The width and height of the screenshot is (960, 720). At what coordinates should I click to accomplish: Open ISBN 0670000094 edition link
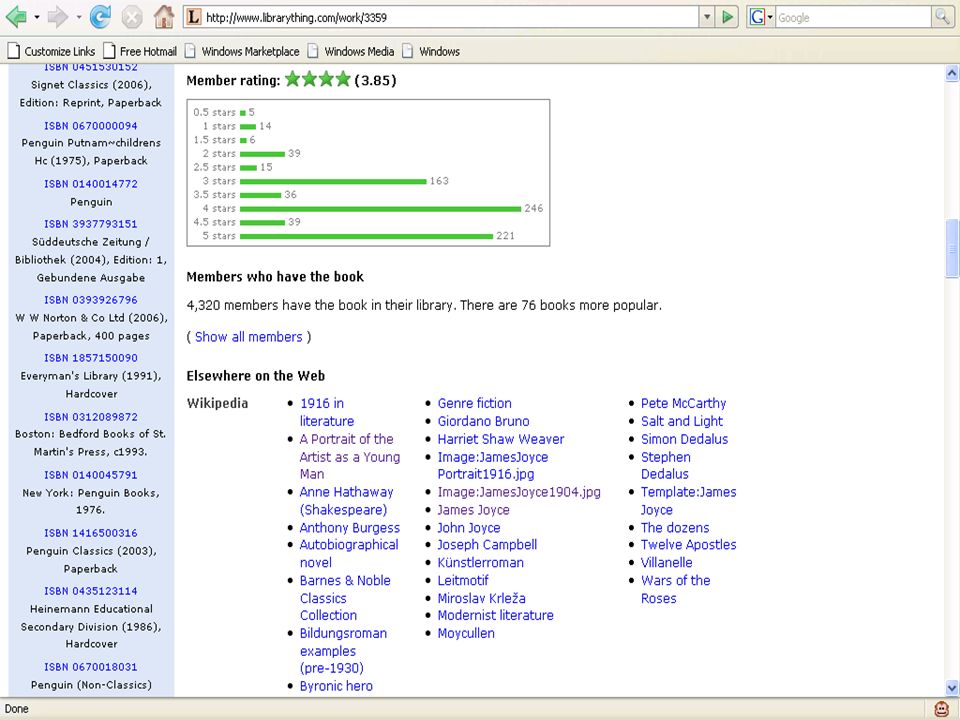pyautogui.click(x=91, y=126)
